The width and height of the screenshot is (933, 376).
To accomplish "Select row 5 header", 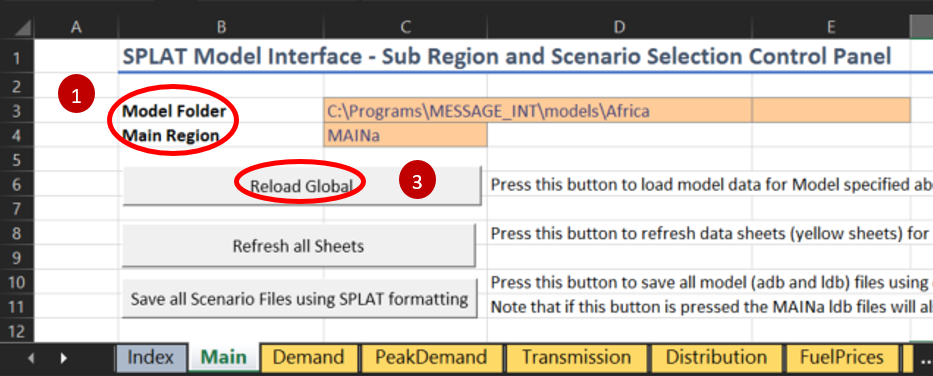I will point(17,159).
